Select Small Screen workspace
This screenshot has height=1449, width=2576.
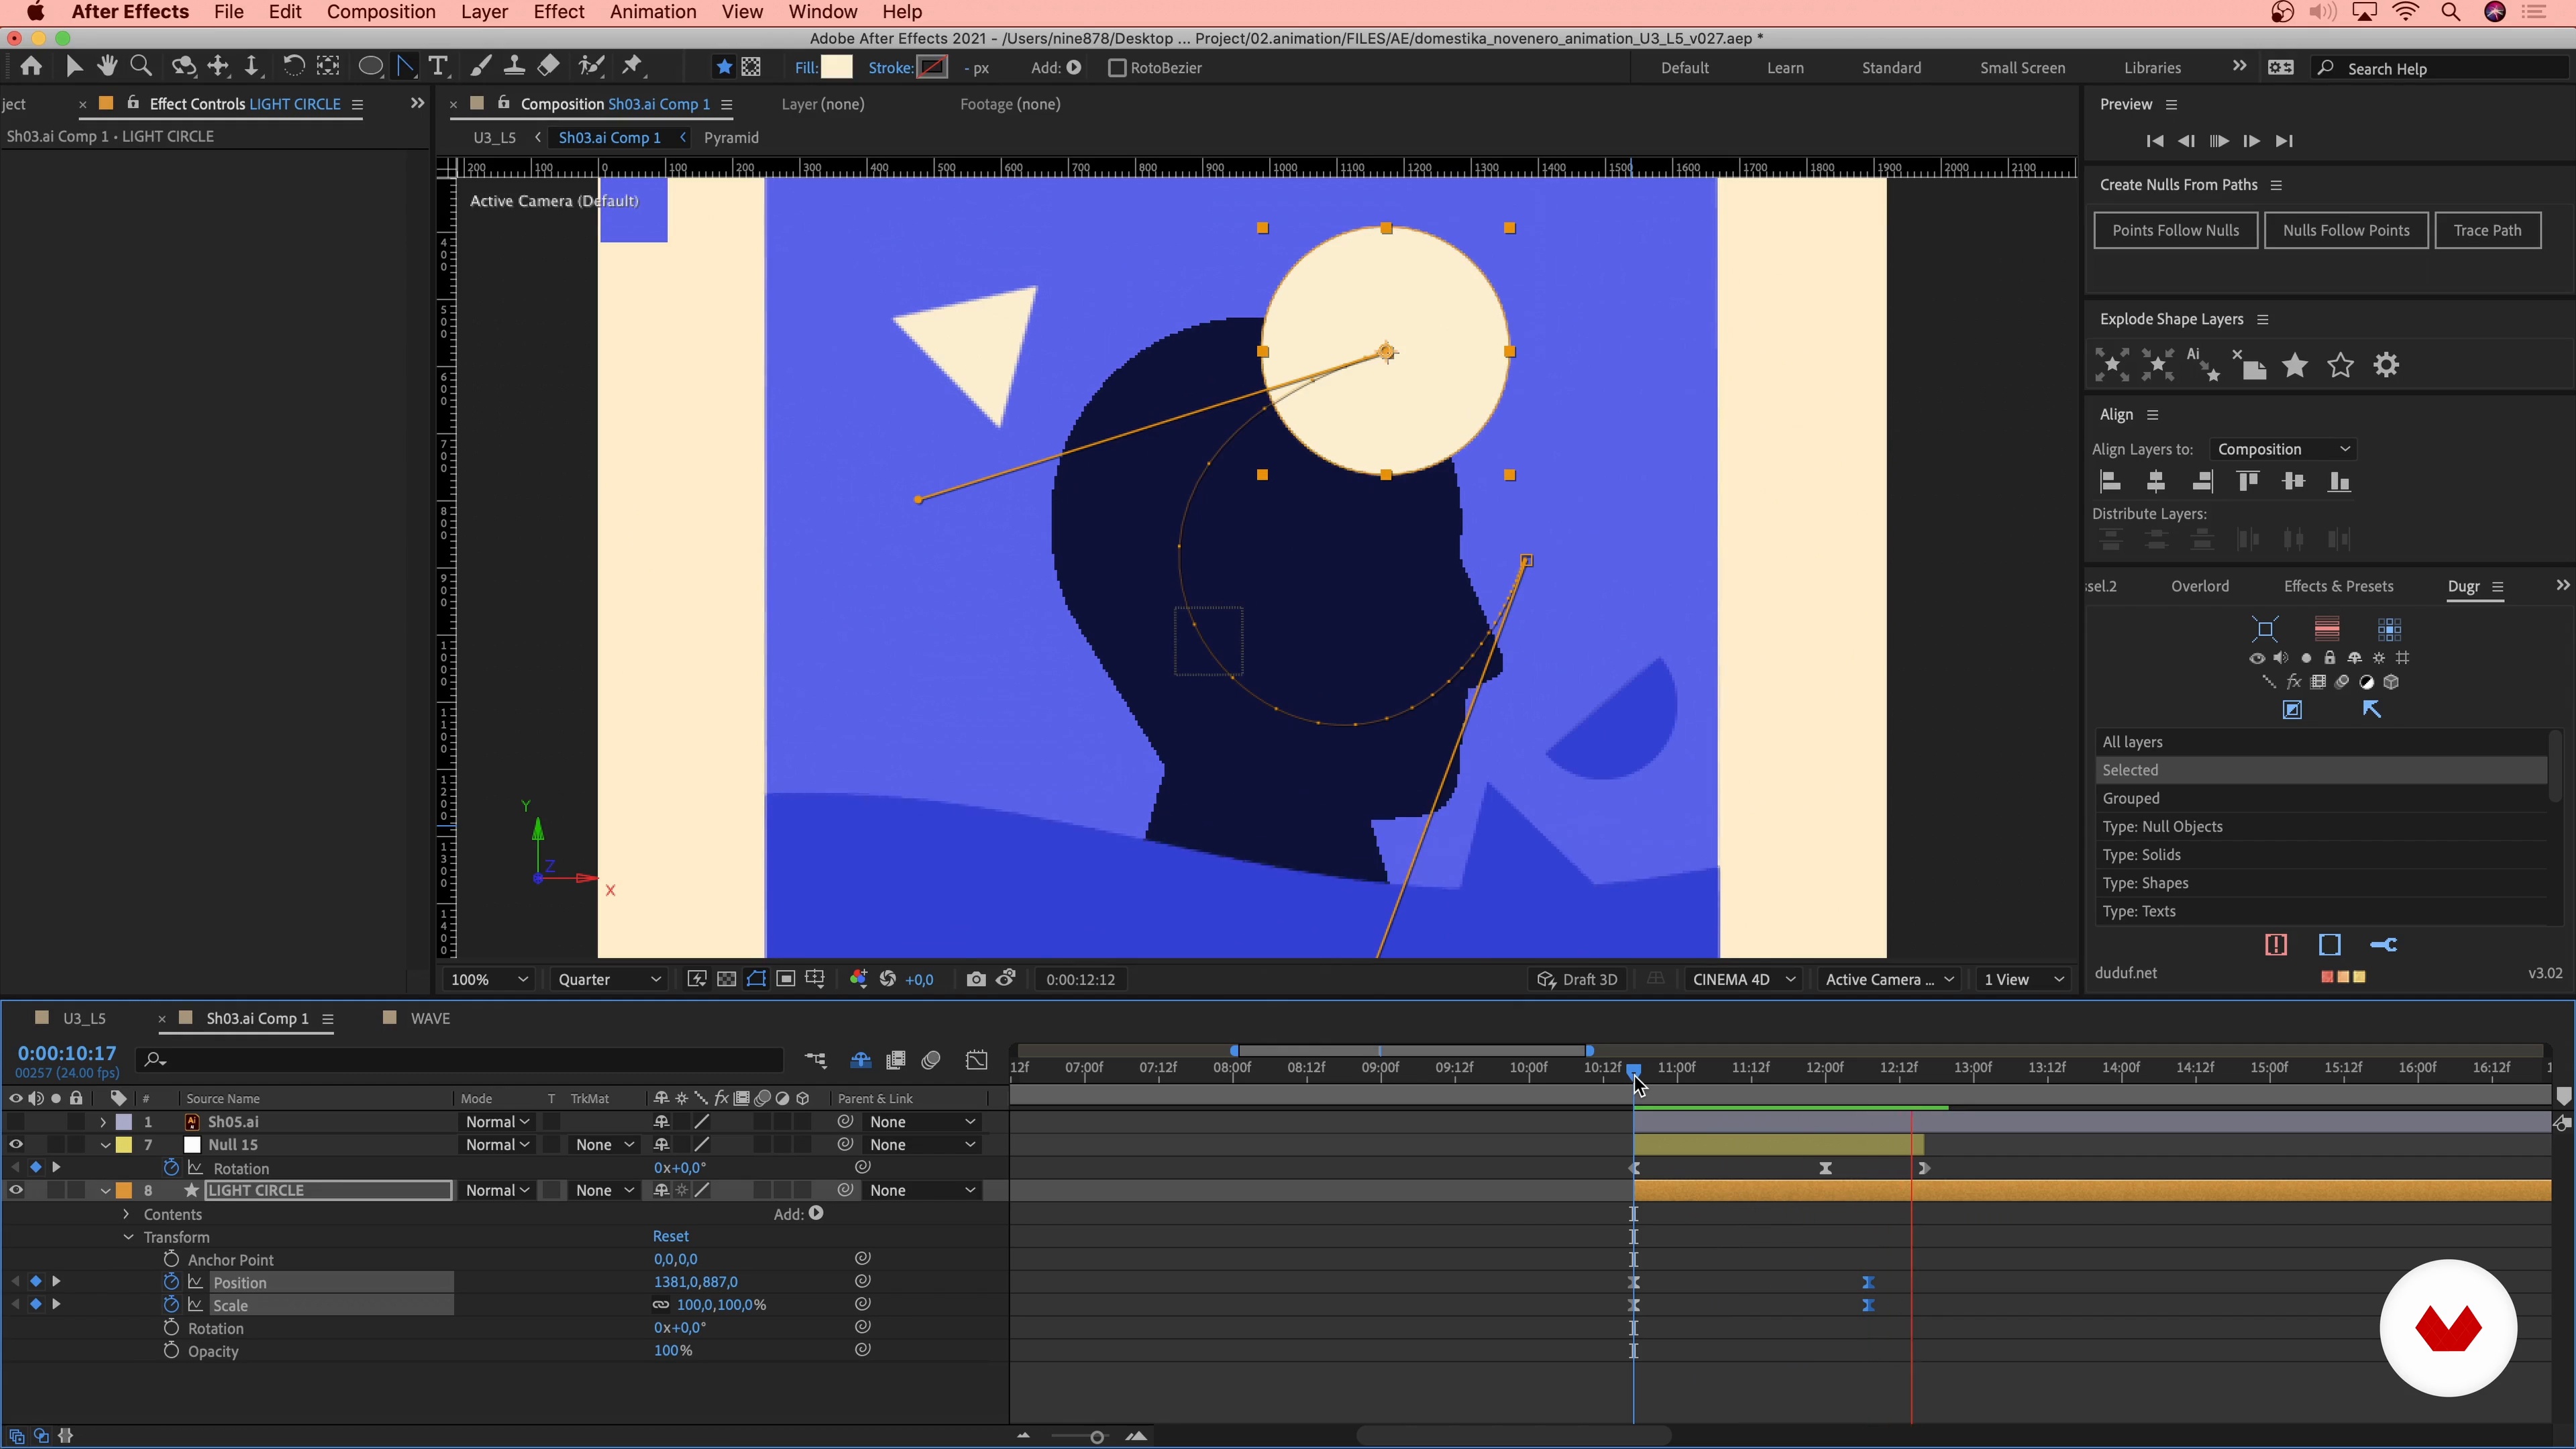(x=2022, y=68)
